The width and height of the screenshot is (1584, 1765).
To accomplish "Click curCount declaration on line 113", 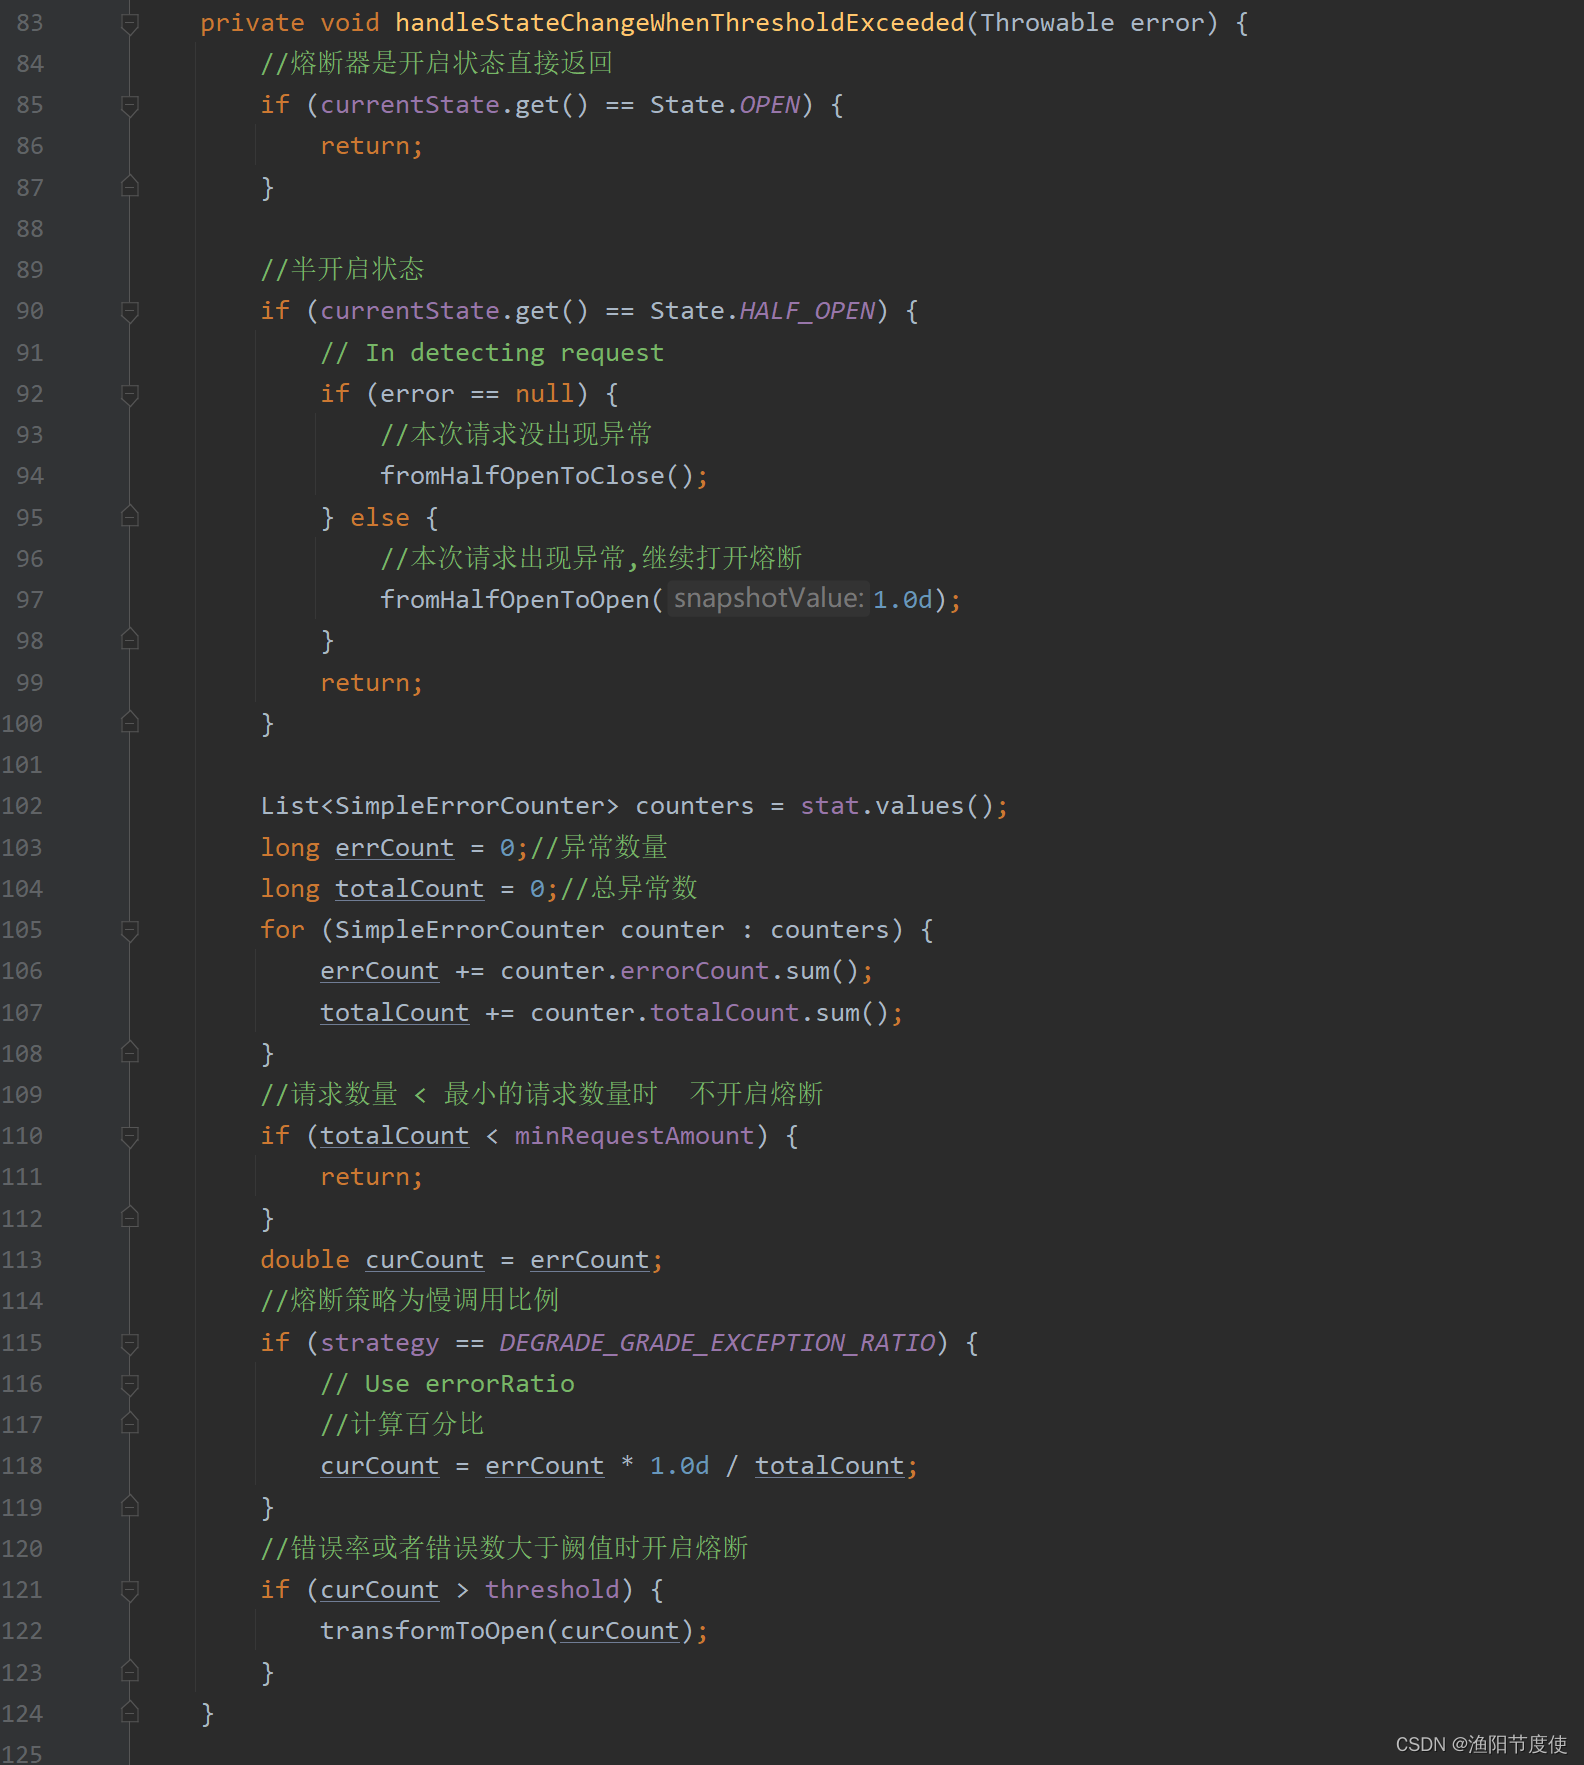I will [x=424, y=1260].
